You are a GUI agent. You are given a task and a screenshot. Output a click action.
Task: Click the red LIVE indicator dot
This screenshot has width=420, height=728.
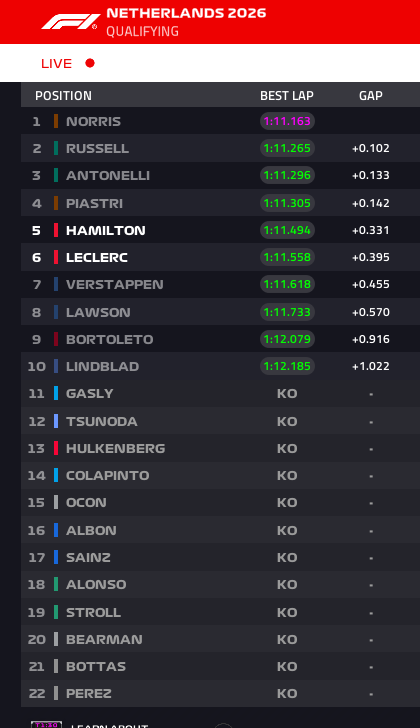(90, 63)
